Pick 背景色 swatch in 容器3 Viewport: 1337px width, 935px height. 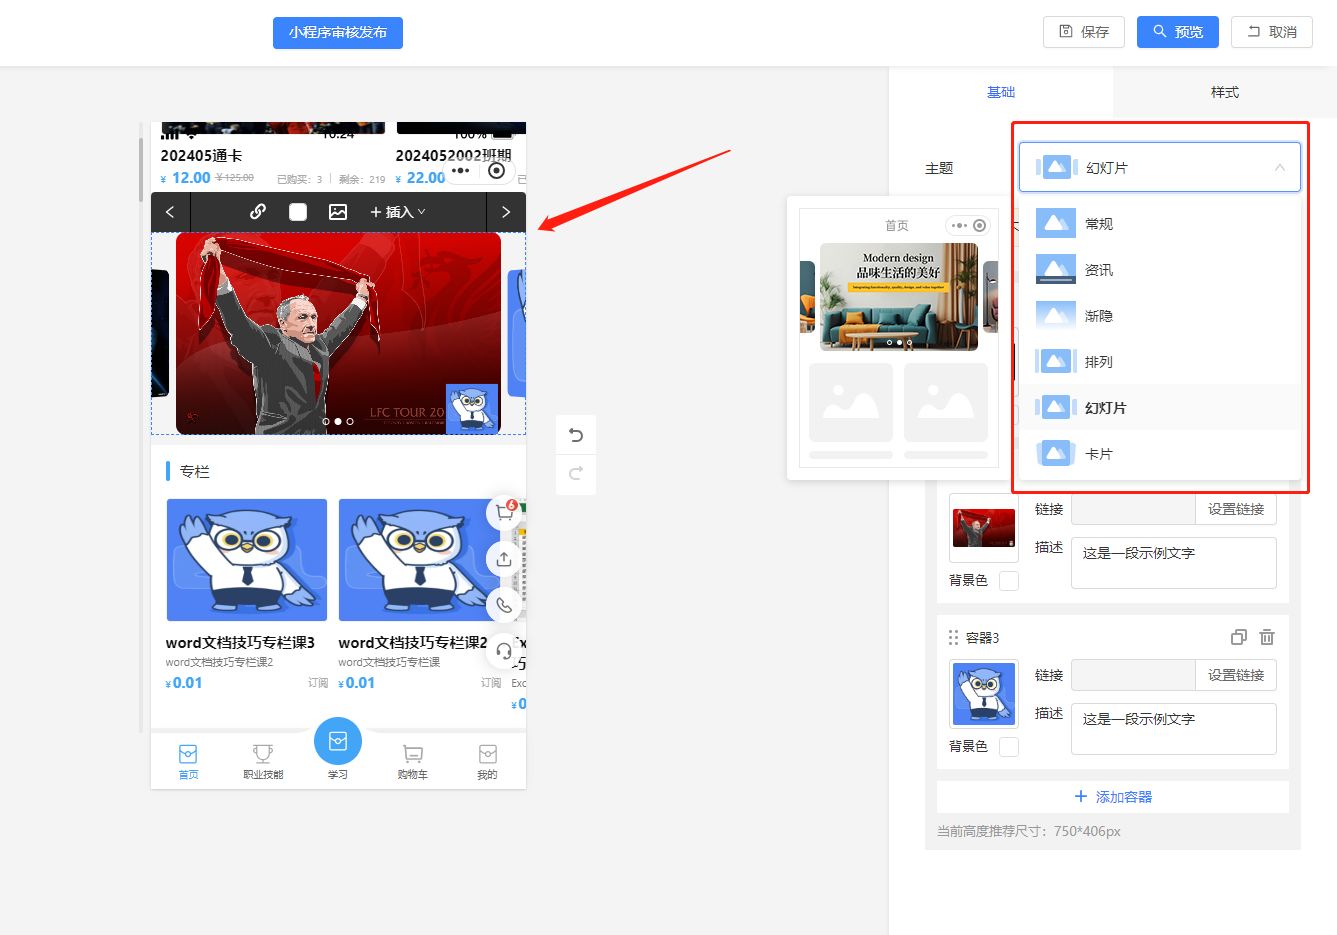tap(1009, 746)
